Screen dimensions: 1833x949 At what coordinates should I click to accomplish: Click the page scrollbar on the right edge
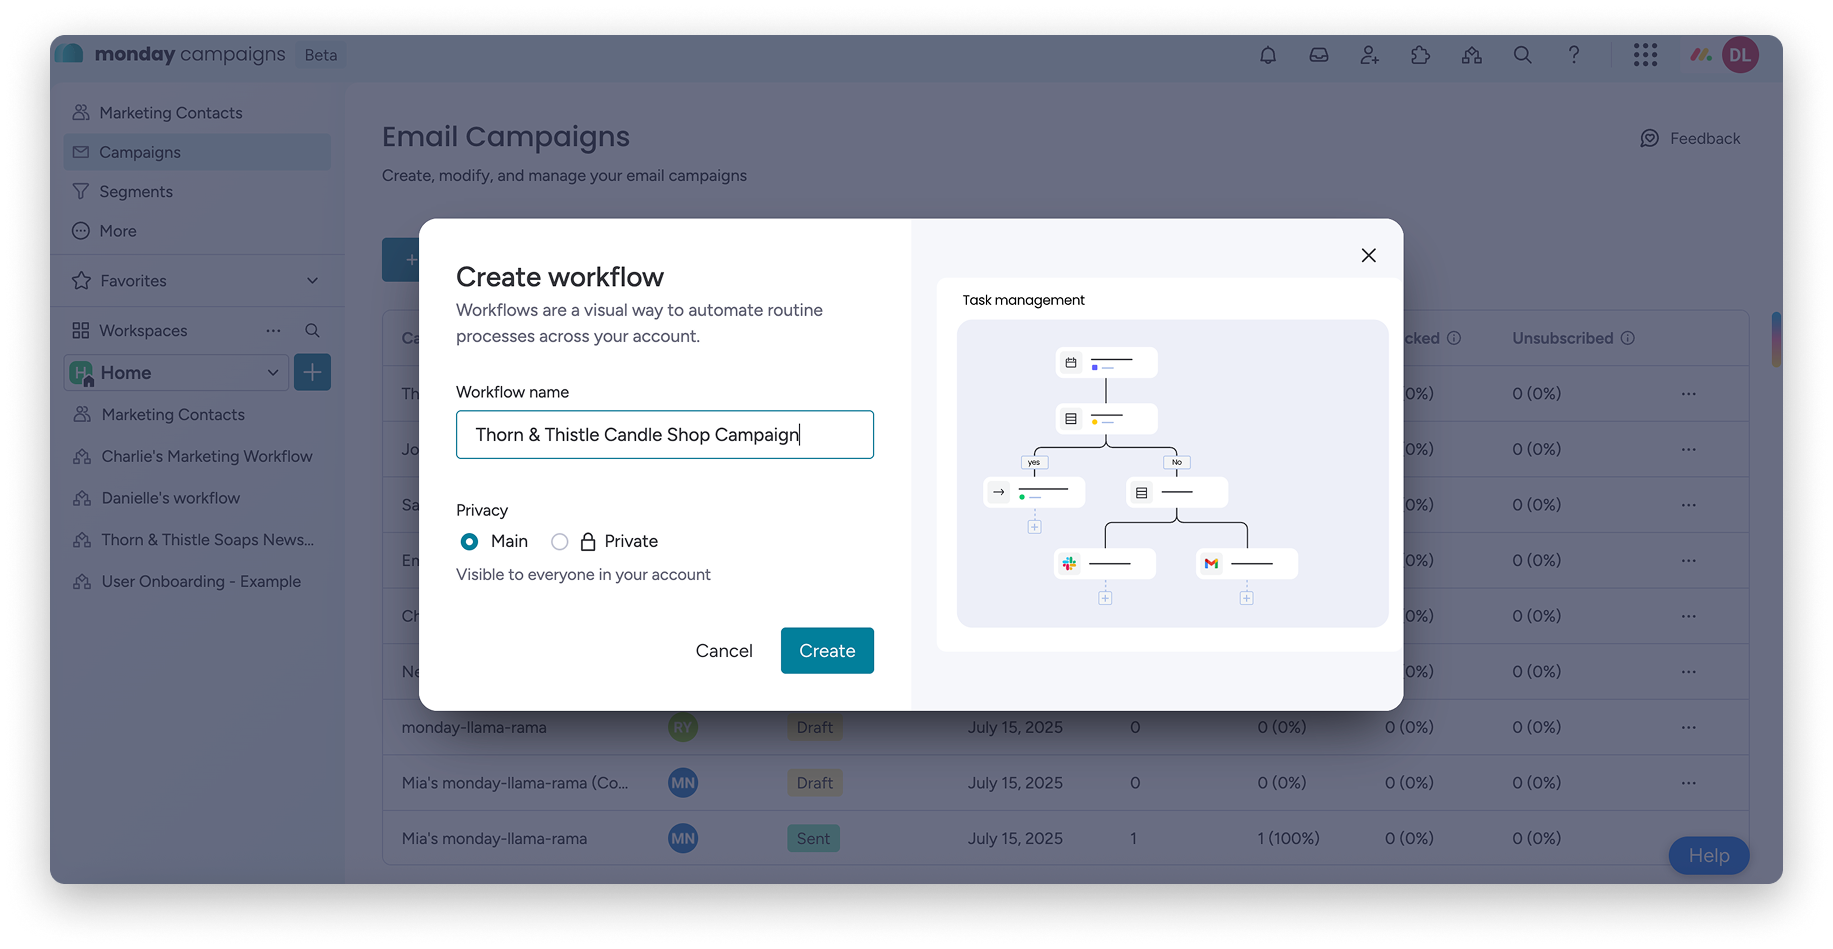(1776, 340)
